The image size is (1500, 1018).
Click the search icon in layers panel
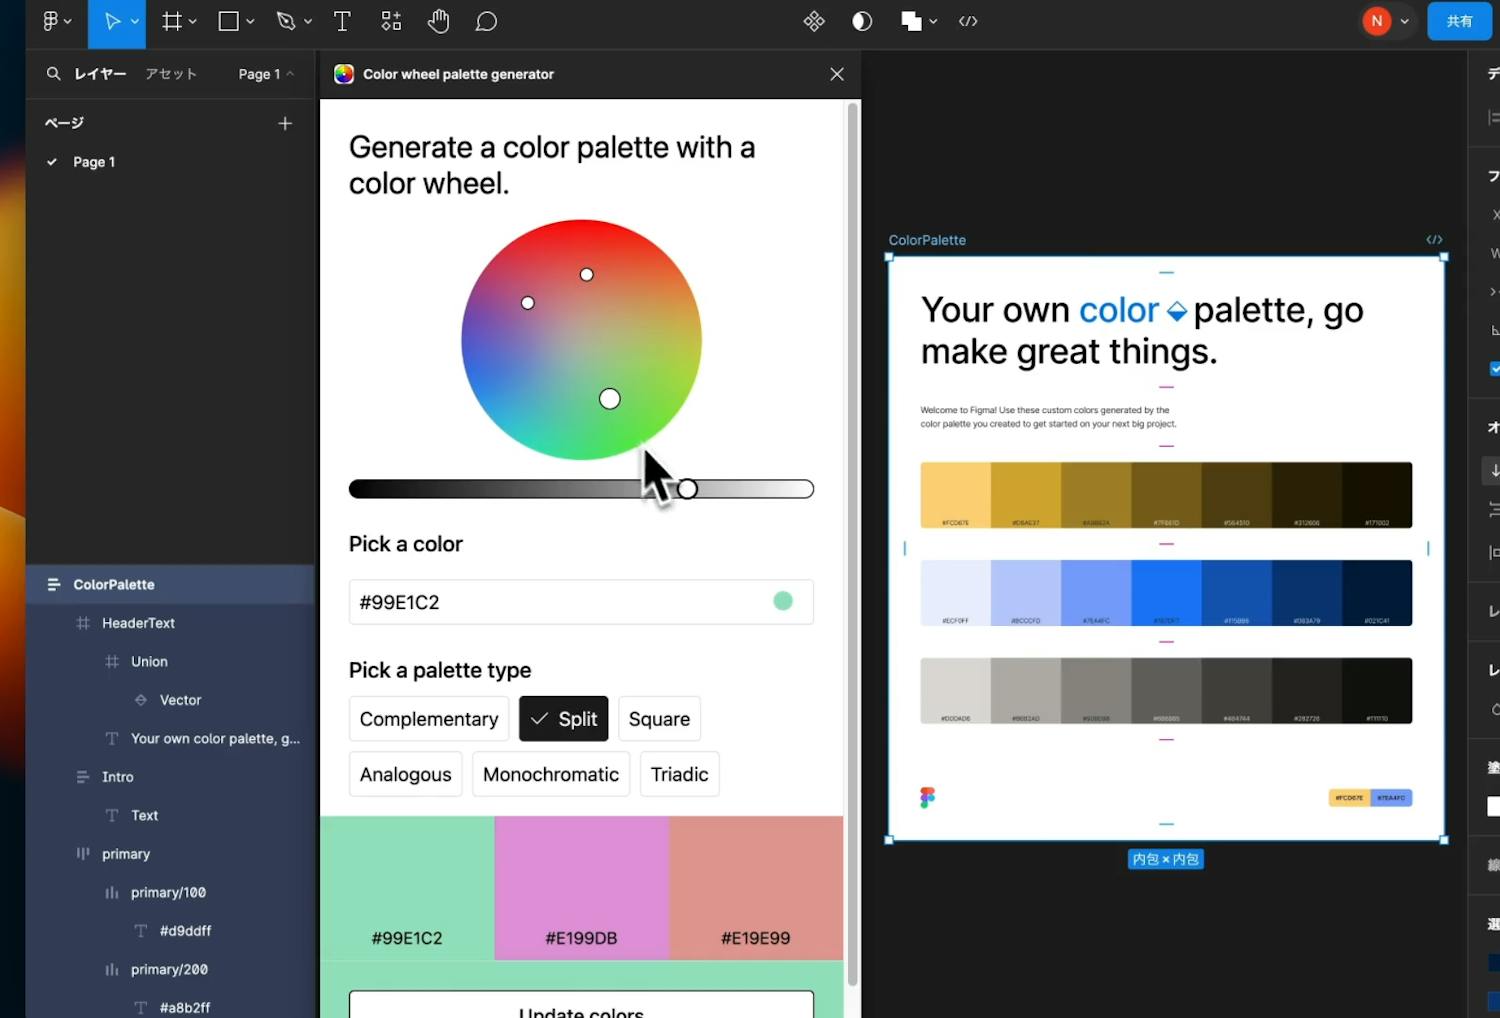coord(54,74)
